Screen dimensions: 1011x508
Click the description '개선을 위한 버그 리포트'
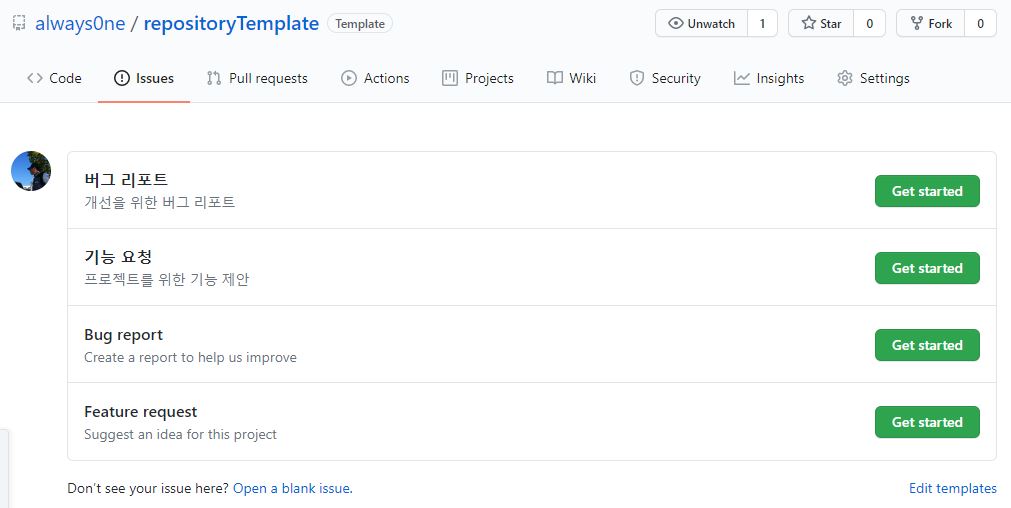pos(160,202)
